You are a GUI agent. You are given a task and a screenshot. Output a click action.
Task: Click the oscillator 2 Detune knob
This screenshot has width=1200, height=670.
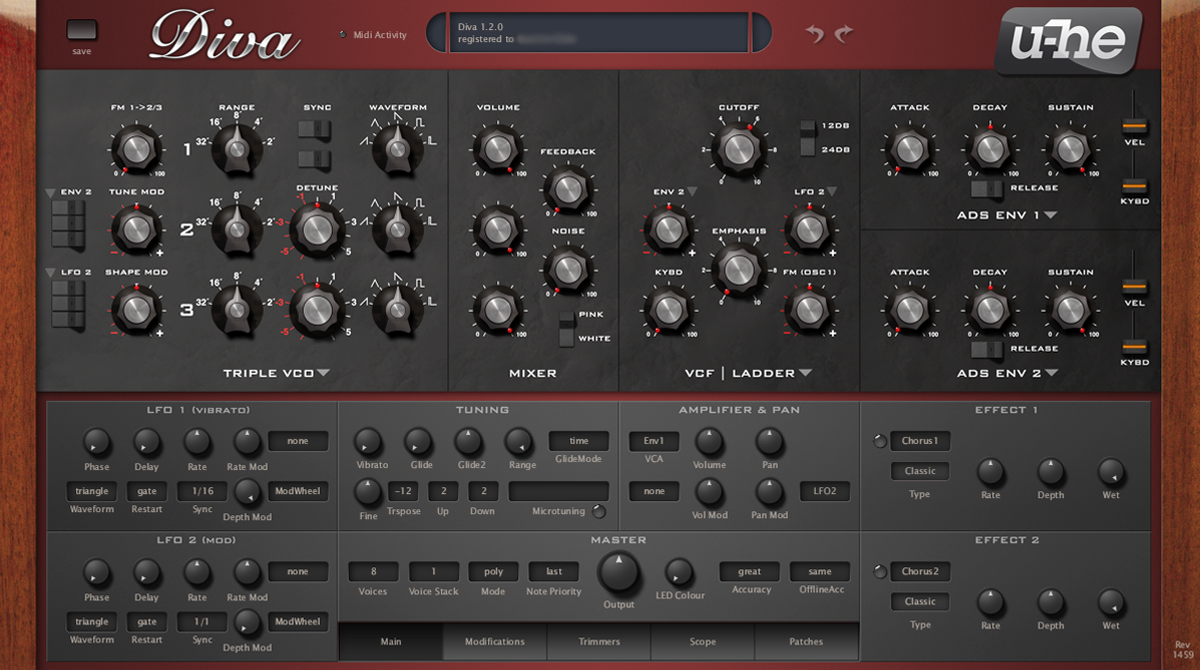pyautogui.click(x=316, y=229)
